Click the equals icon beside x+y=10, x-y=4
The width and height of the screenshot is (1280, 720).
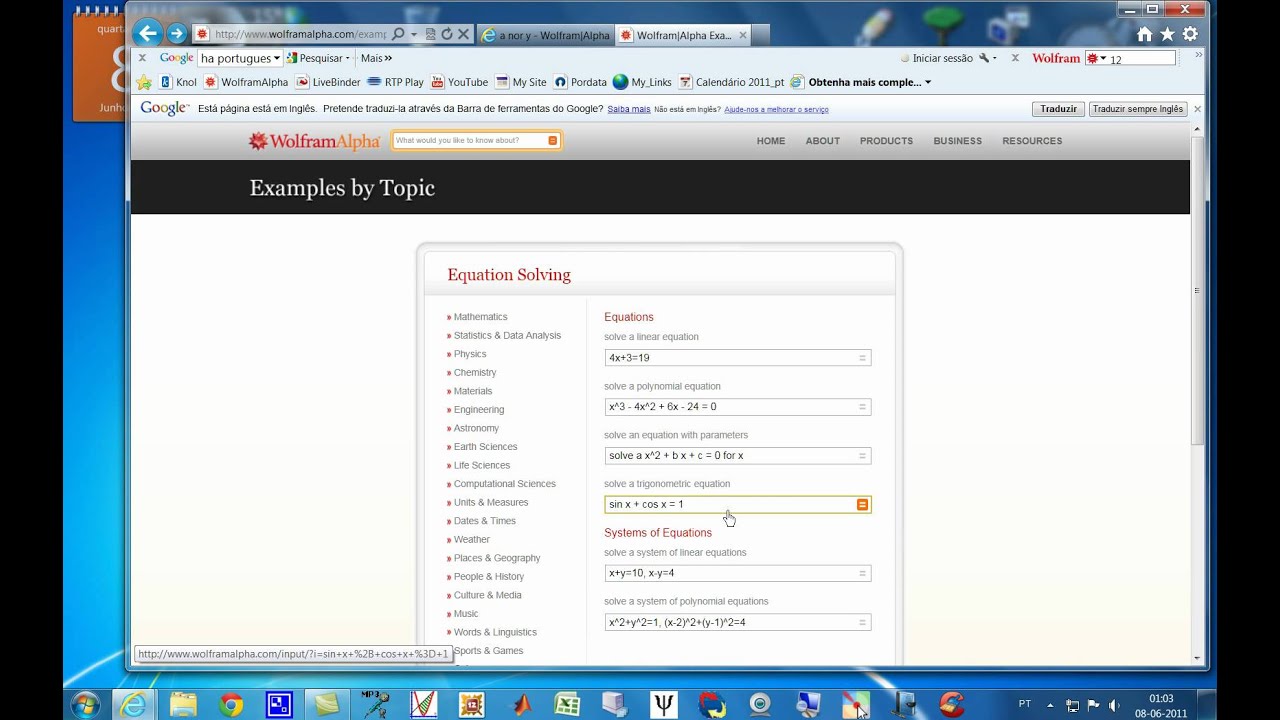click(862, 574)
